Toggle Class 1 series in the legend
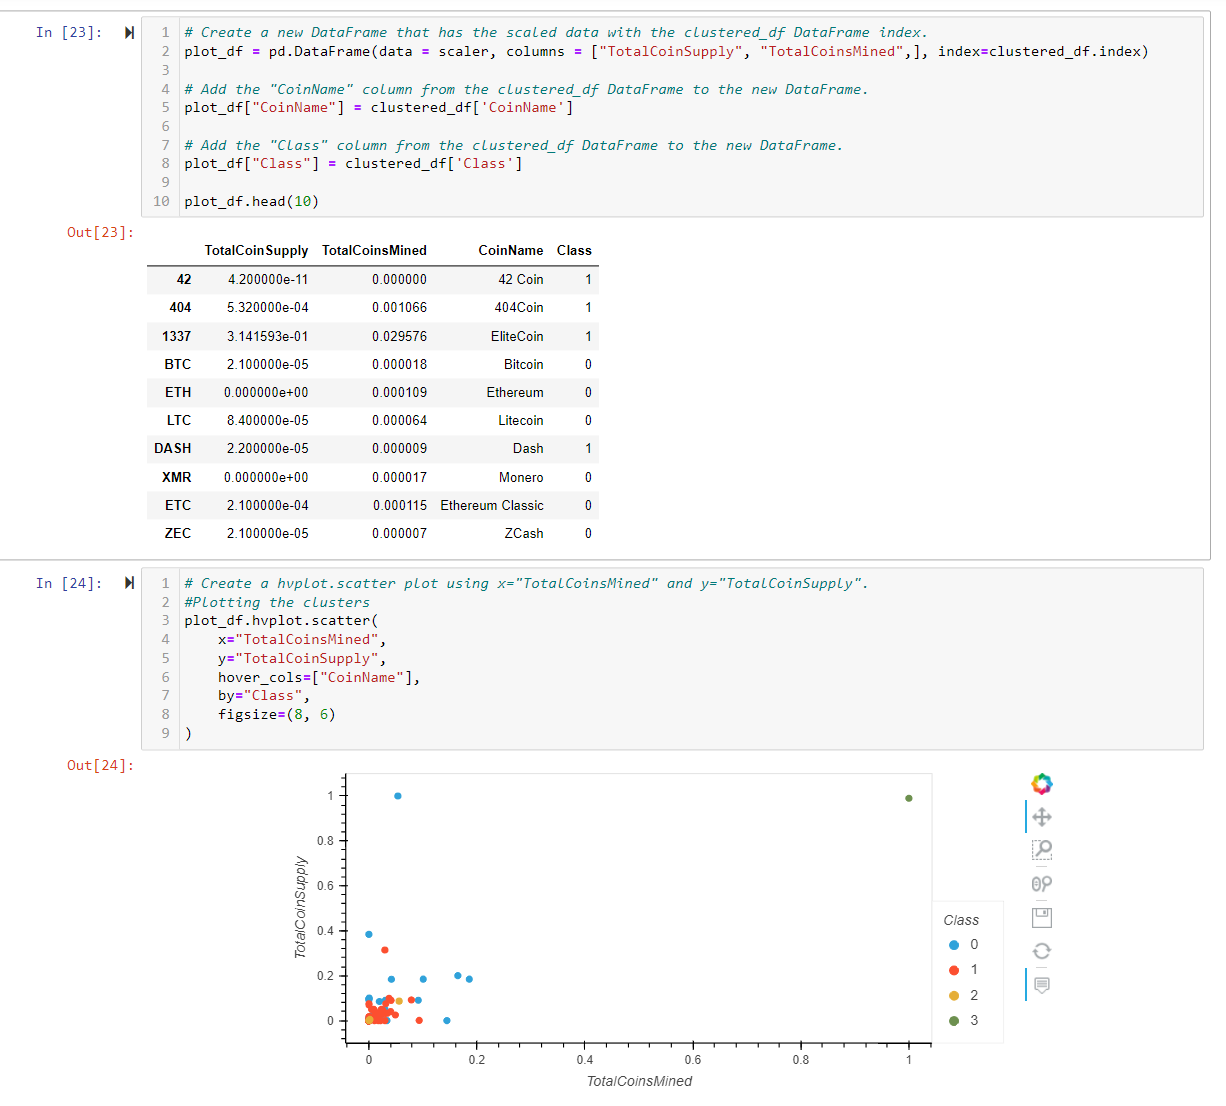 click(x=964, y=970)
